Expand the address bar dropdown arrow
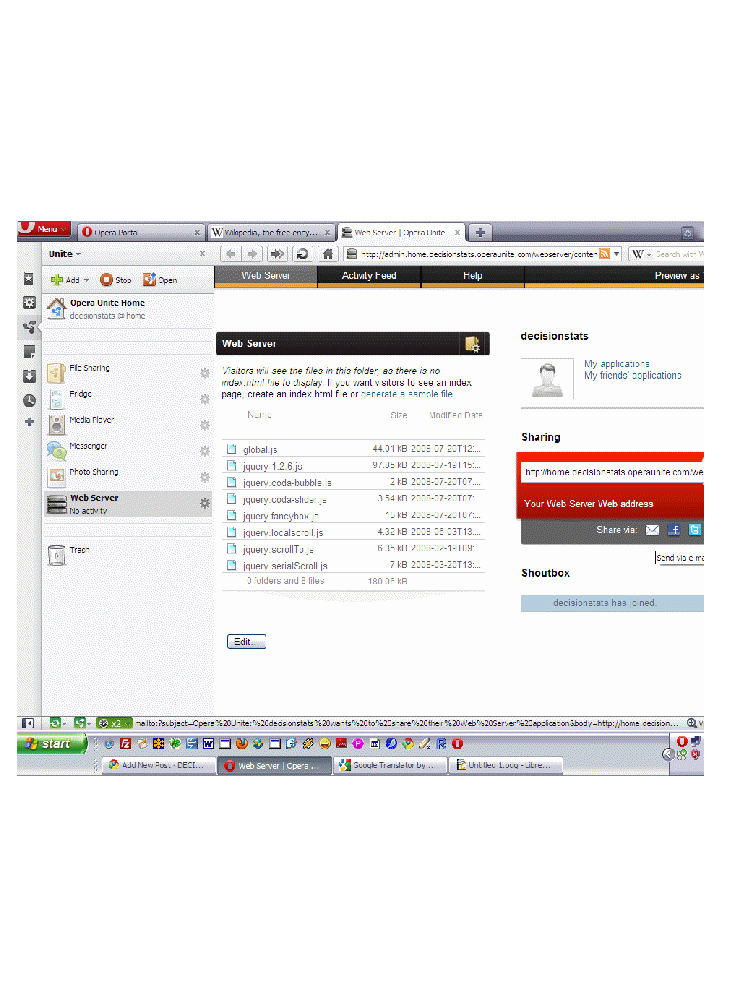 618,255
